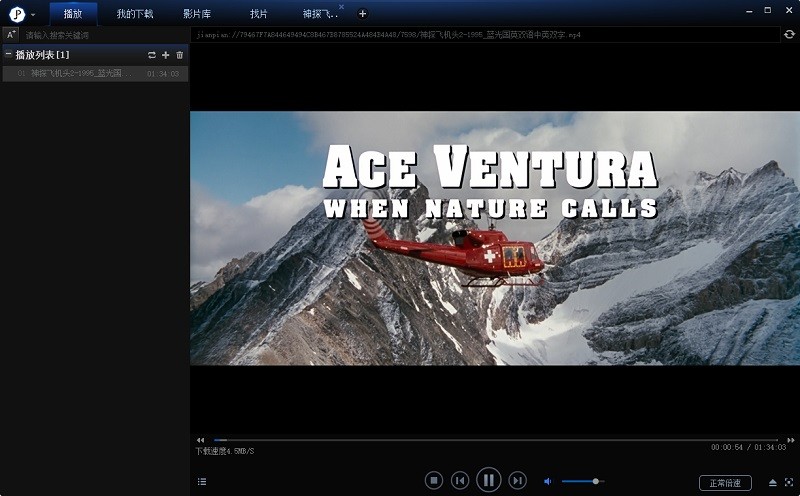Click the rewind double-arrow icon on the seek bar

coord(201,440)
